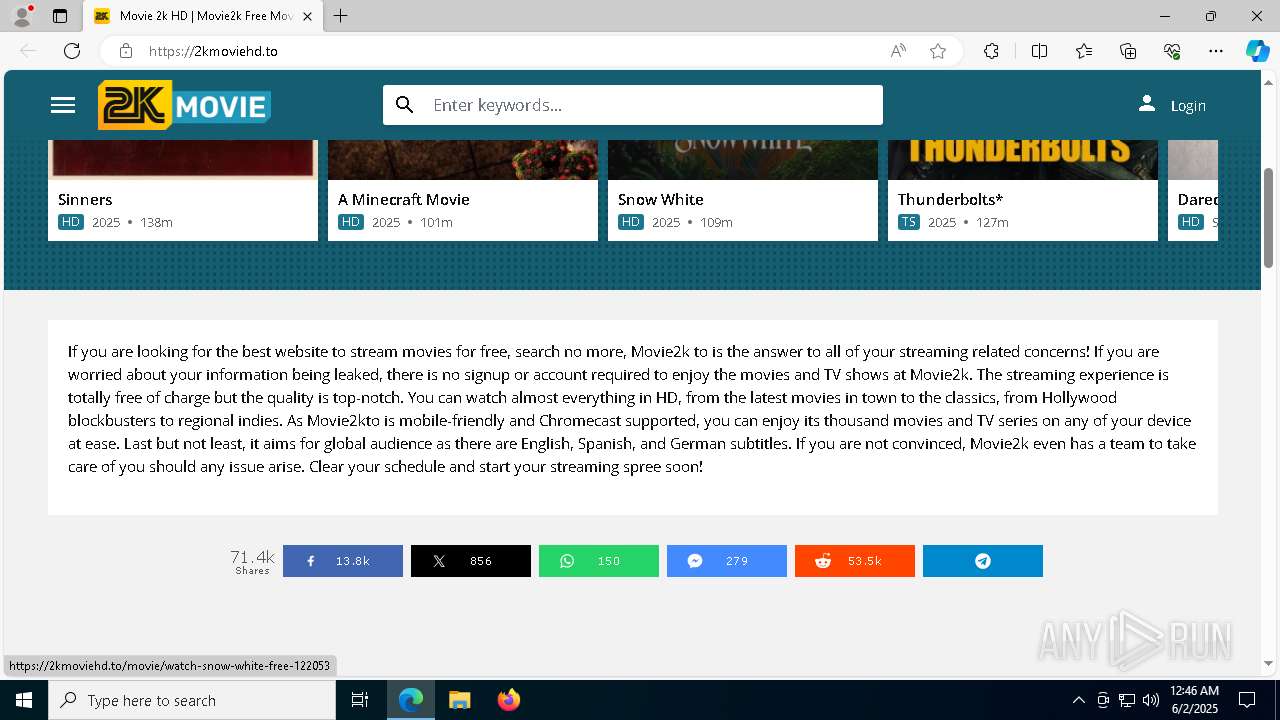Image resolution: width=1280 pixels, height=720 pixels.
Task: Toggle Split screen view in Edge
Action: pyautogui.click(x=1039, y=51)
